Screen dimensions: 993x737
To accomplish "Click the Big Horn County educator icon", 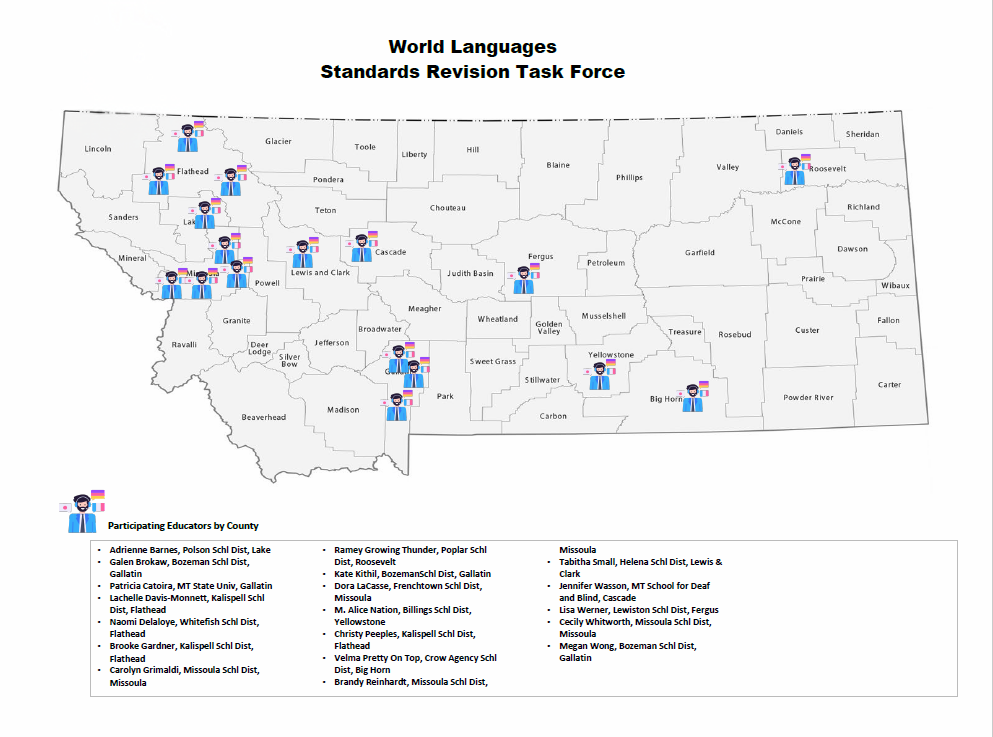I will (x=691, y=397).
